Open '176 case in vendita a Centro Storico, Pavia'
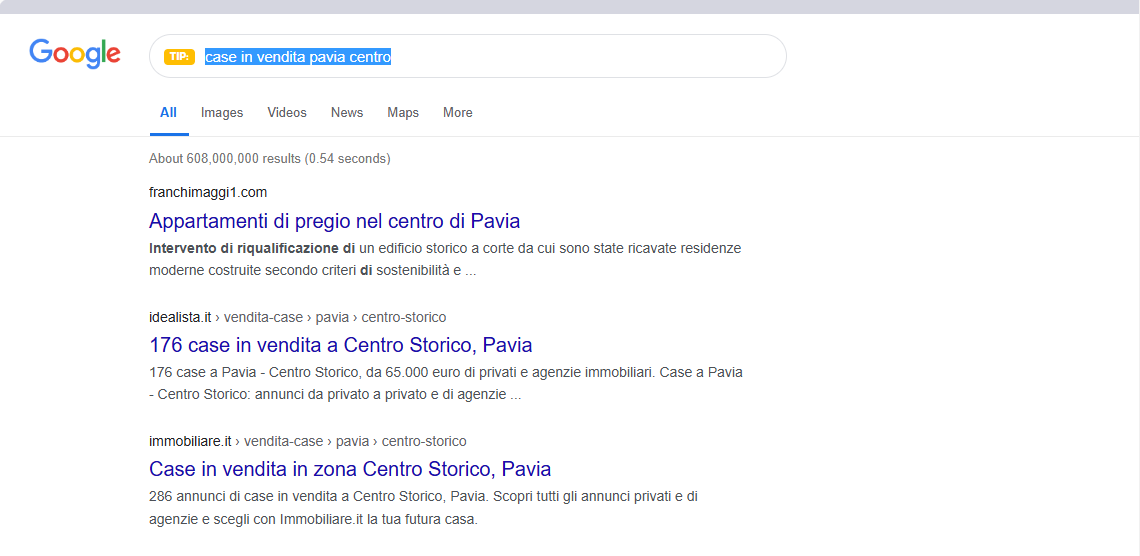 [340, 344]
